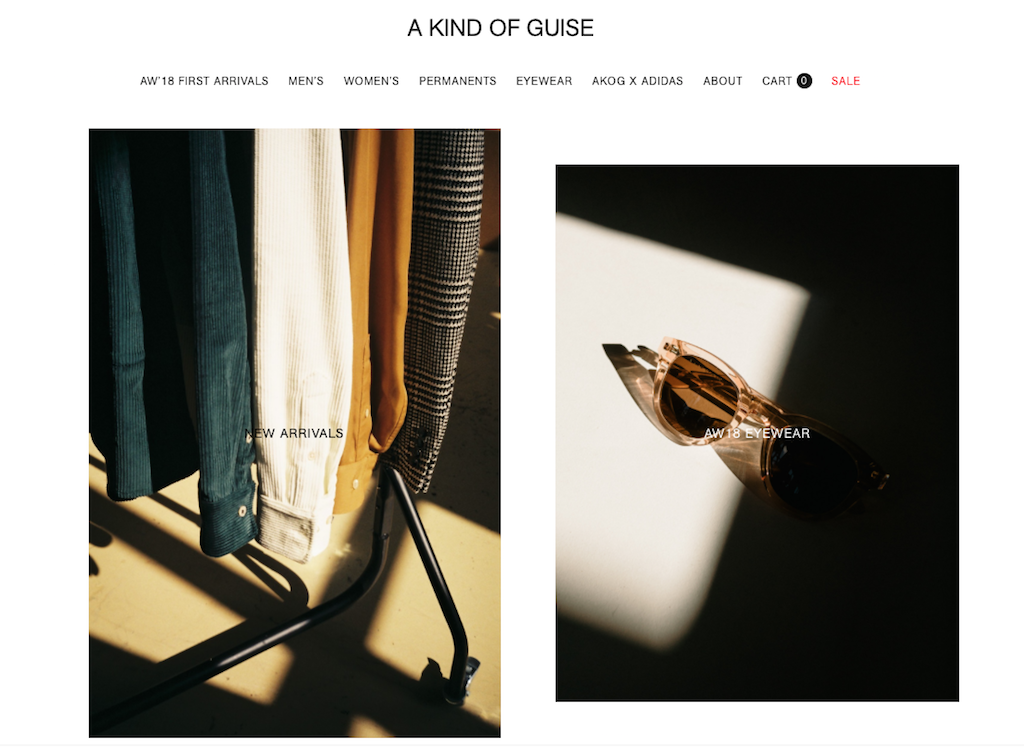Click the mustard orange shirt in photo
1024x750 pixels.
click(x=376, y=314)
